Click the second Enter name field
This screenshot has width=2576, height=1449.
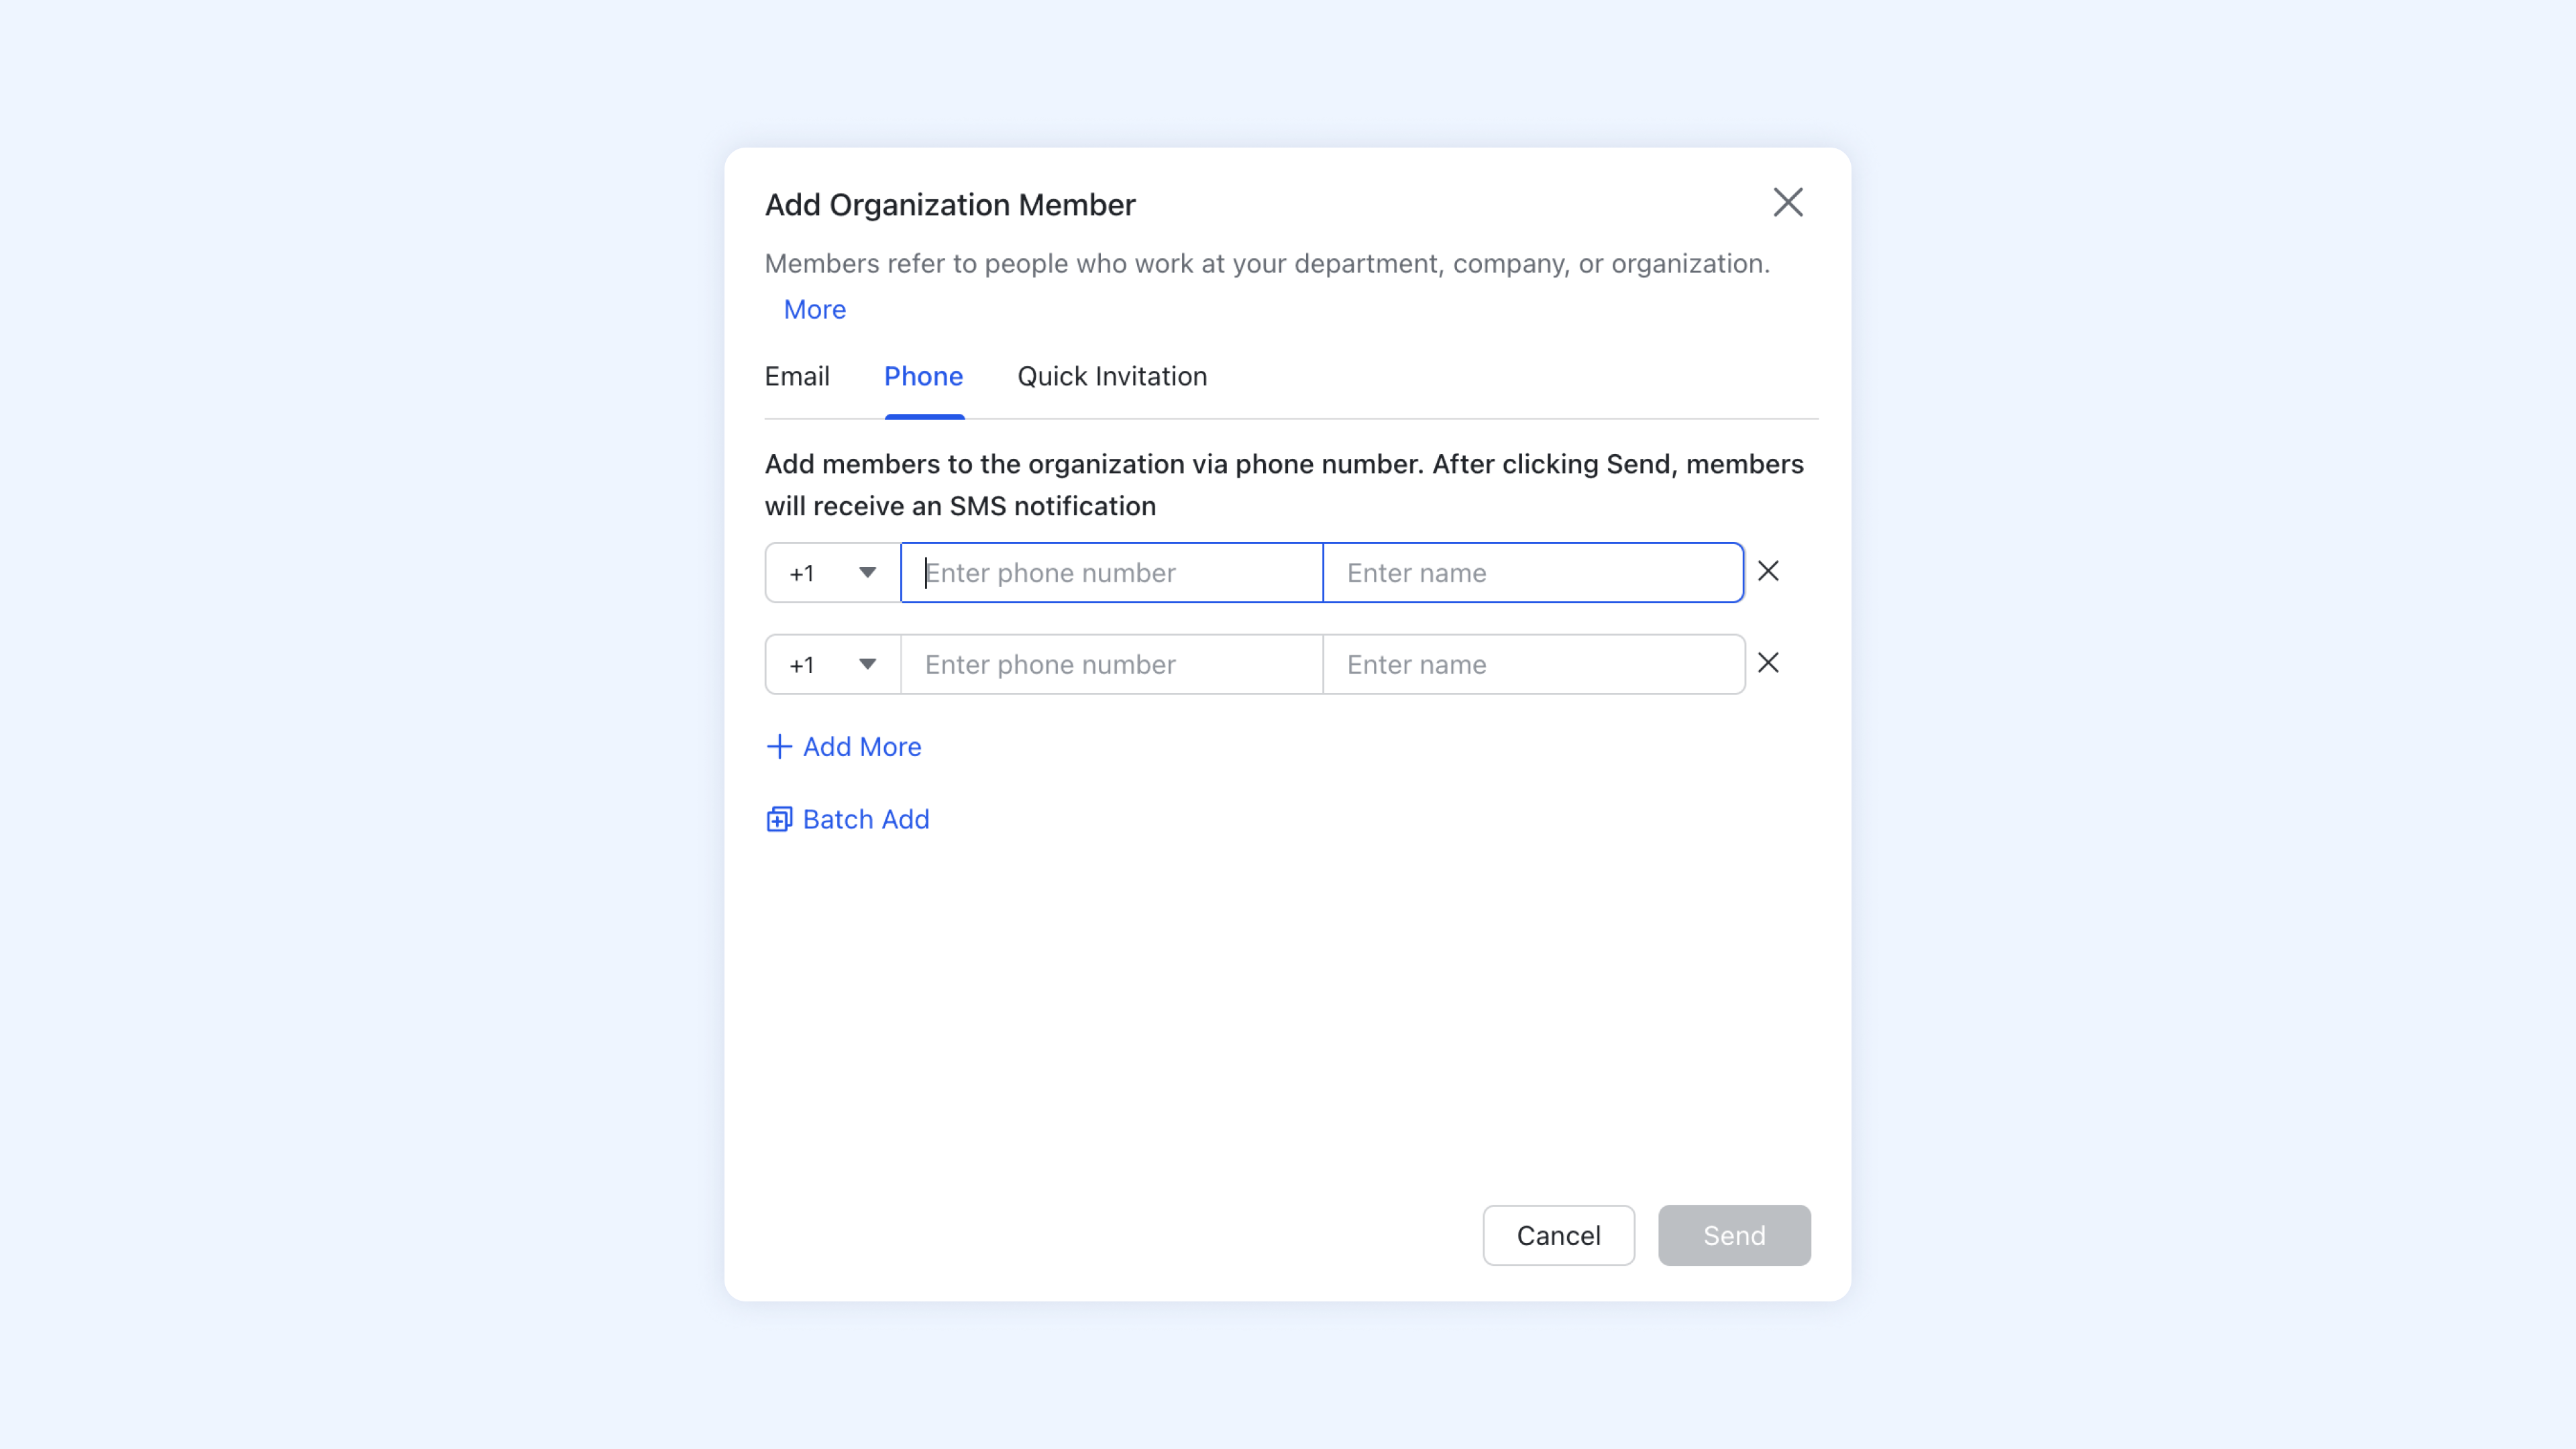[x=1533, y=664]
